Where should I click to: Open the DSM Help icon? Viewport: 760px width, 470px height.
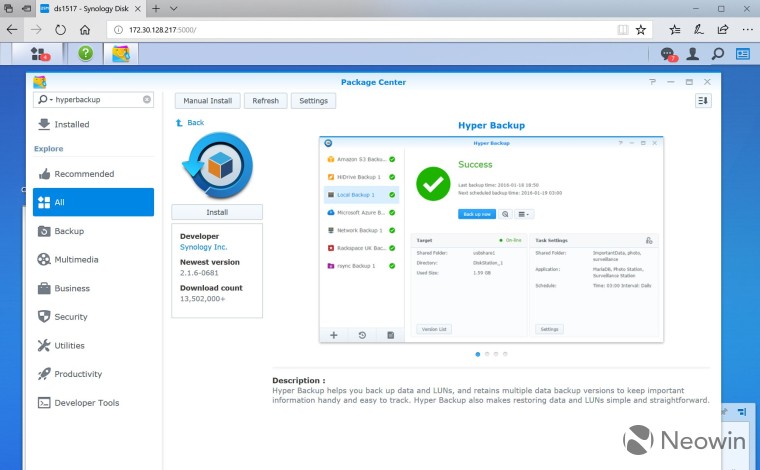click(85, 53)
